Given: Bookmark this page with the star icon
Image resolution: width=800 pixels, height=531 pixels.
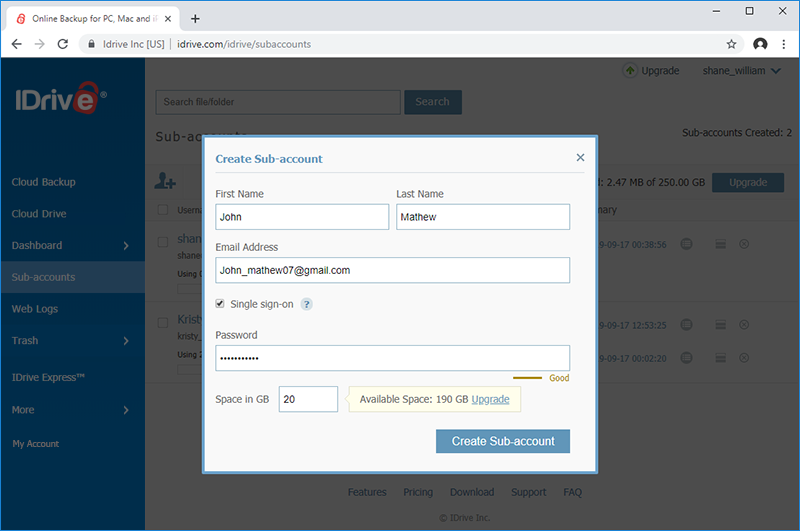Looking at the screenshot, I should 731,44.
